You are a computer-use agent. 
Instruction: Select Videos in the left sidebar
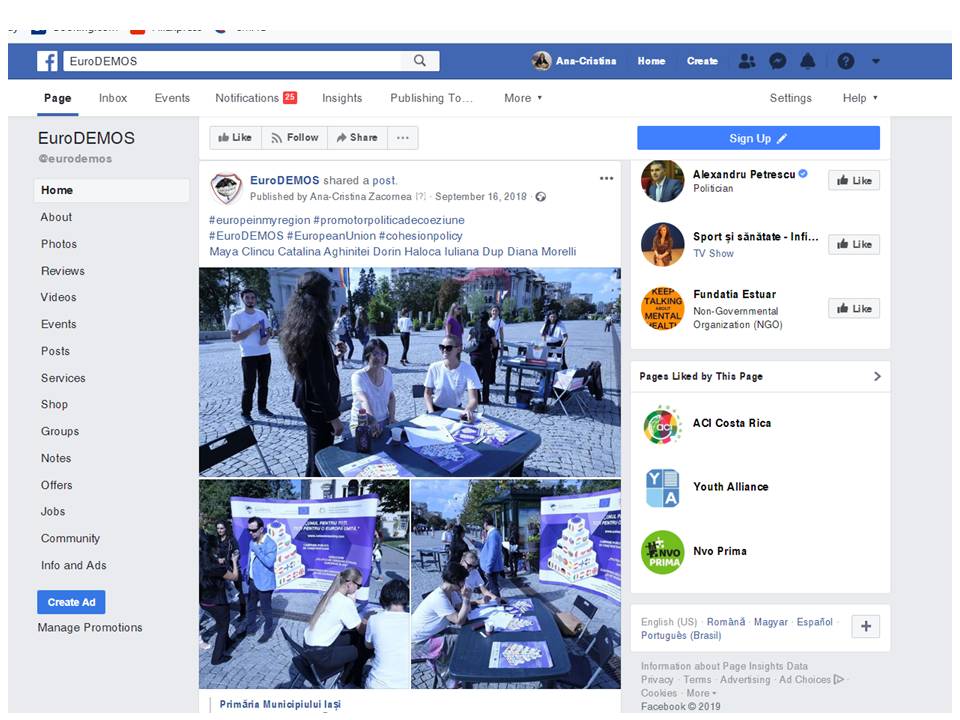pyautogui.click(x=58, y=298)
